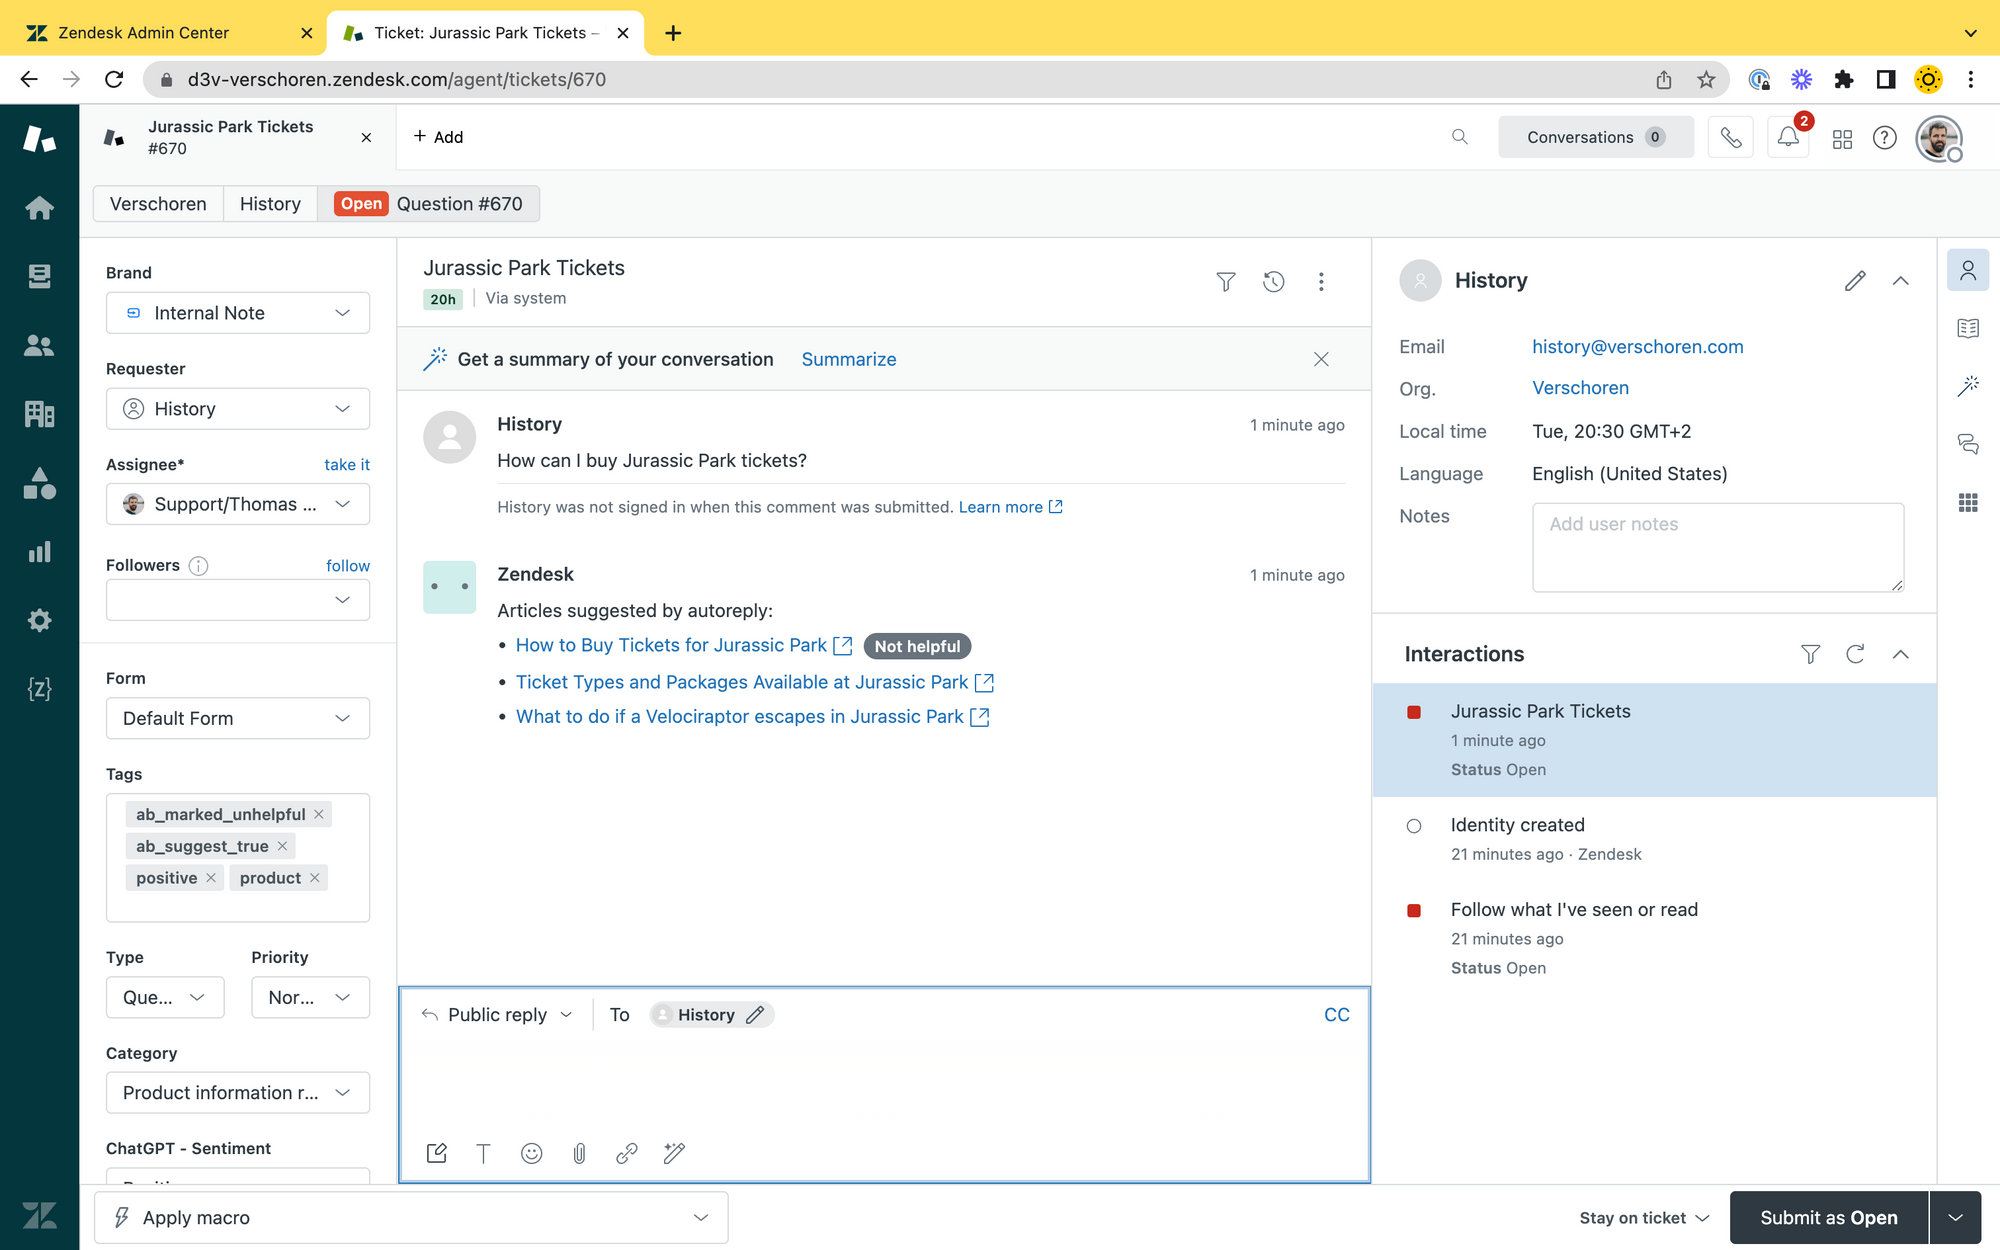Viewport: 2000px width, 1250px height.
Task: Attach a file with paperclip icon
Action: (x=579, y=1153)
